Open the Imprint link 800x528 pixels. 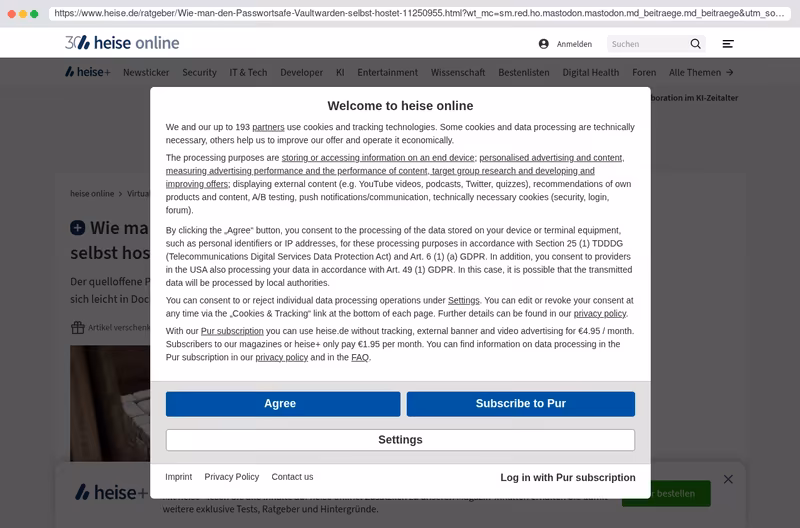click(x=179, y=476)
